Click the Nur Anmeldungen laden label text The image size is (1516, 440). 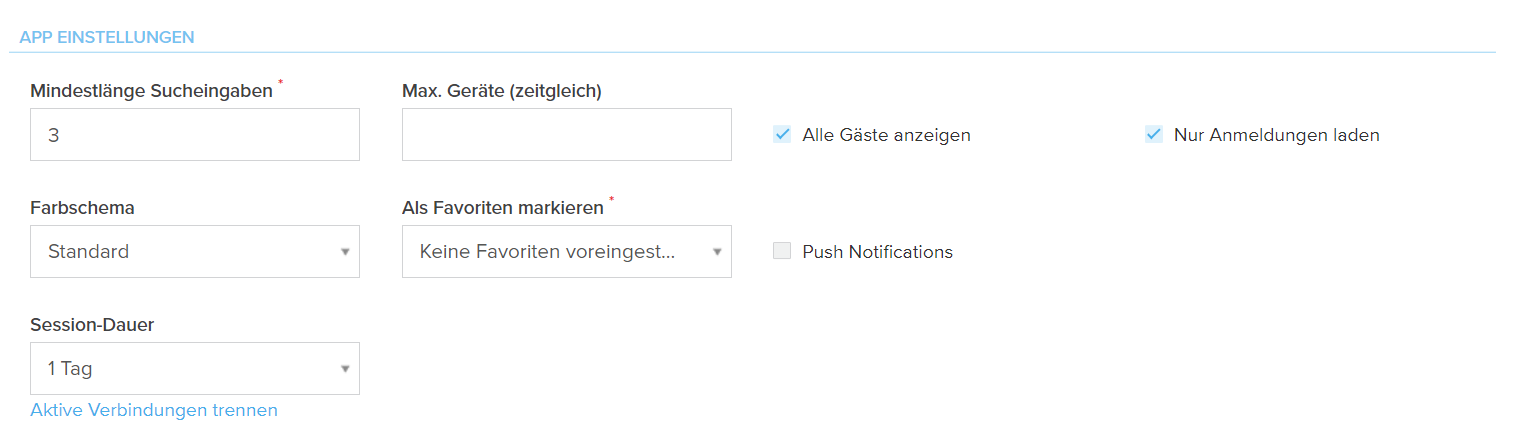coord(1276,135)
